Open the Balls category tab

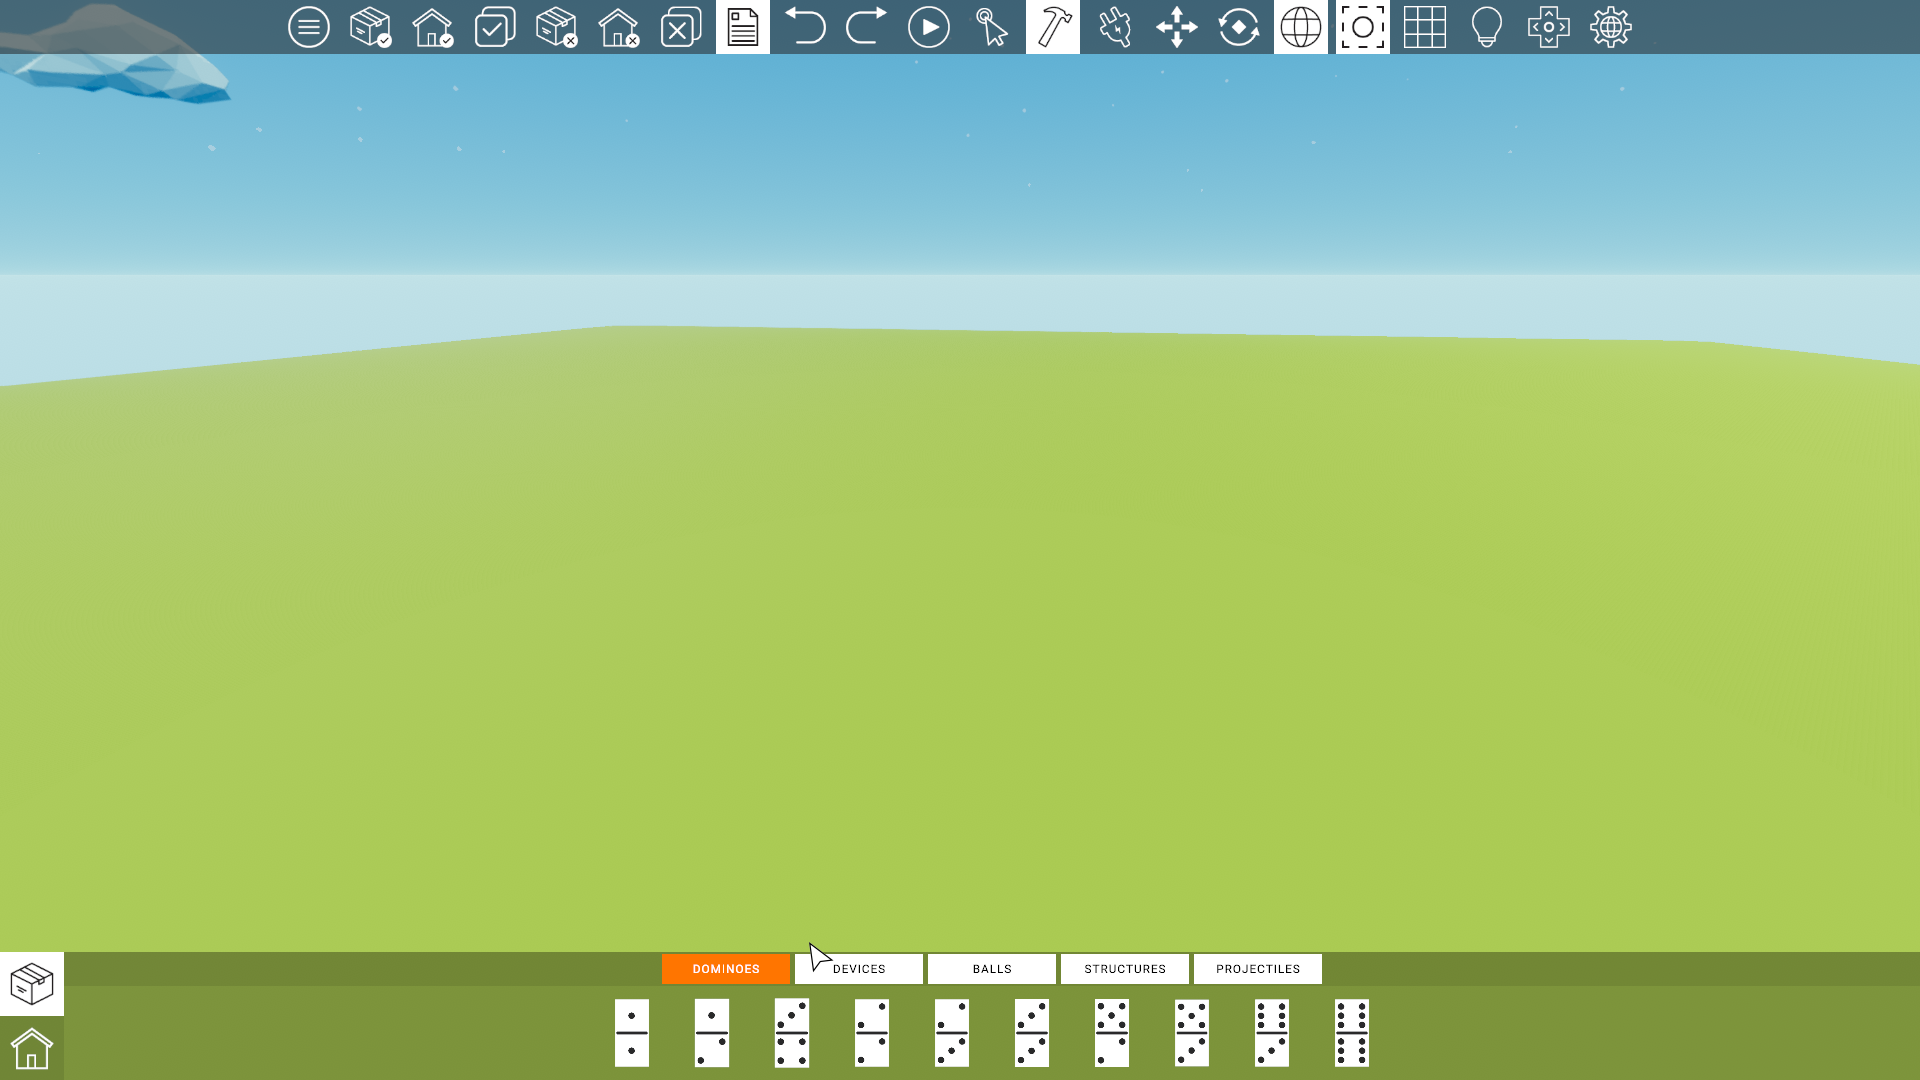pos(992,969)
